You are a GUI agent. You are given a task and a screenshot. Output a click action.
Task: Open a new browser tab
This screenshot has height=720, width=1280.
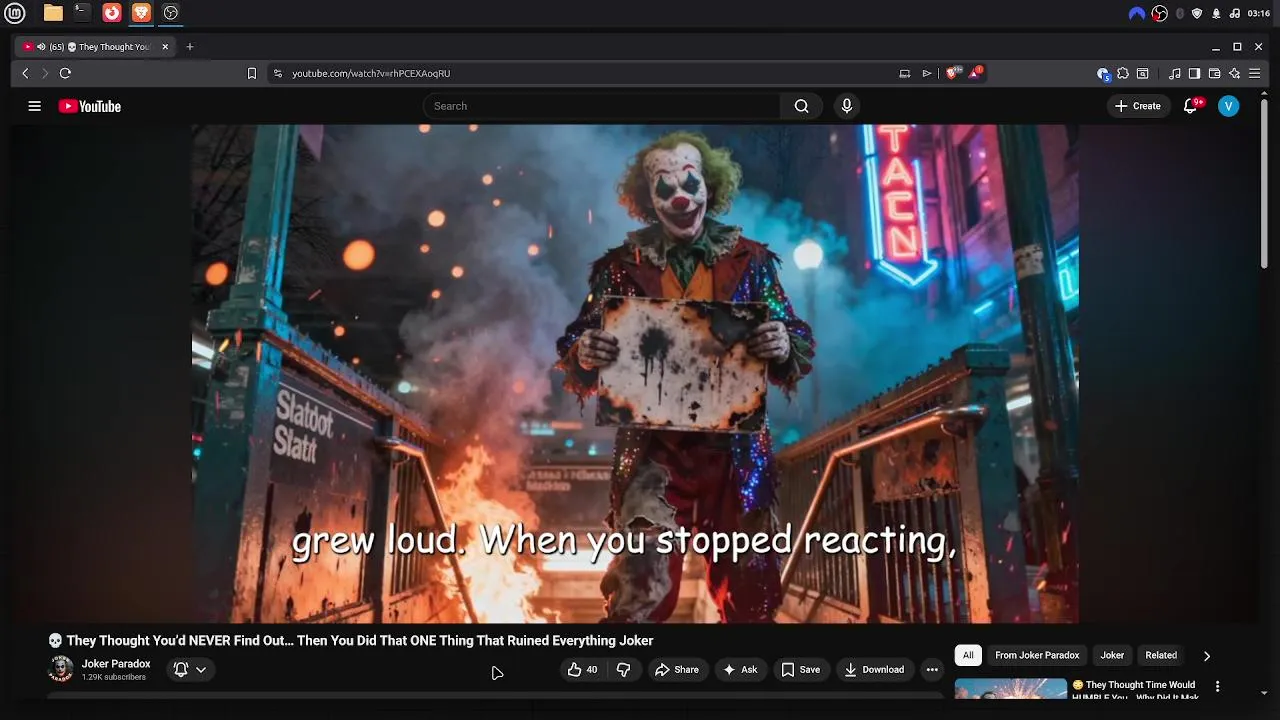(x=190, y=47)
